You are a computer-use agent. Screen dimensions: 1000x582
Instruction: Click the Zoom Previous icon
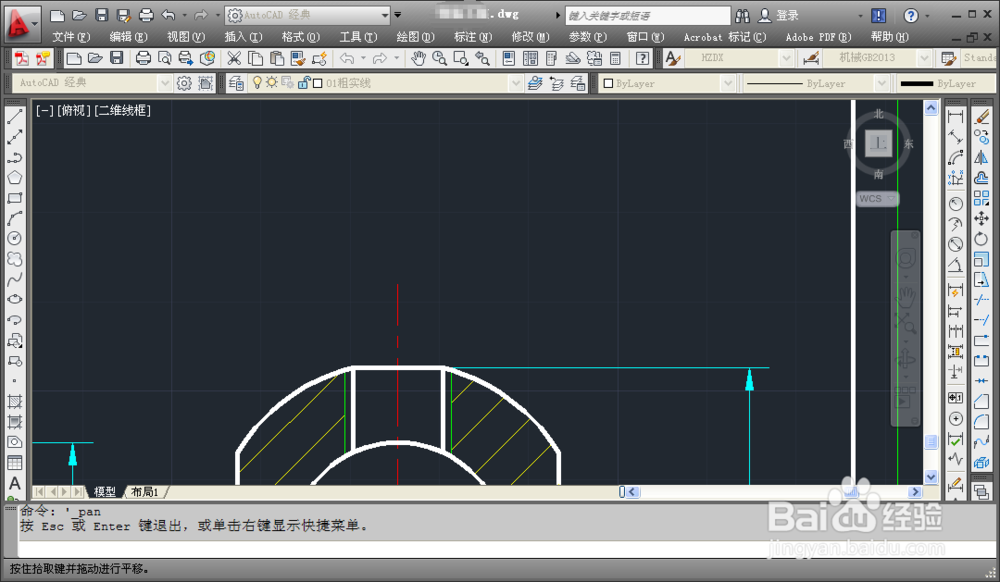pyautogui.click(x=482, y=59)
